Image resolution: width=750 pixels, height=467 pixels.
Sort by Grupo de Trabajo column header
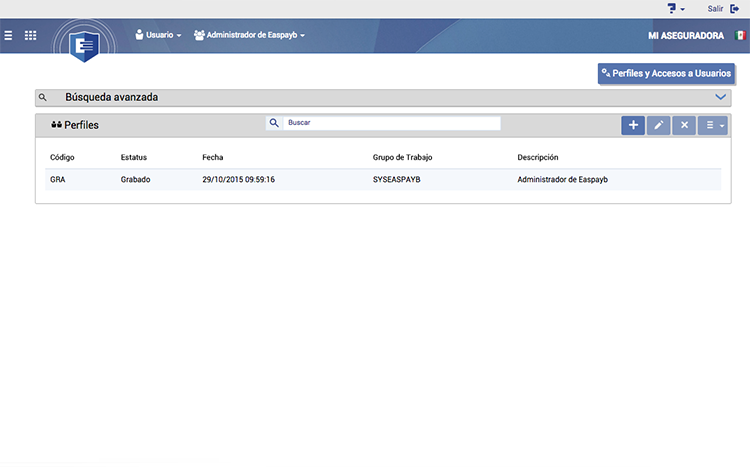[x=402, y=157]
